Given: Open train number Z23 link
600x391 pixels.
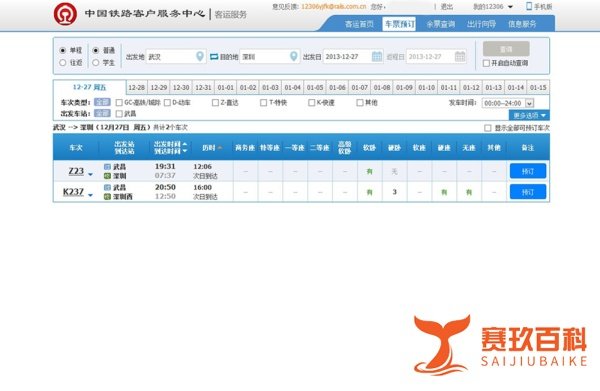Looking at the screenshot, I should pyautogui.click(x=76, y=171).
